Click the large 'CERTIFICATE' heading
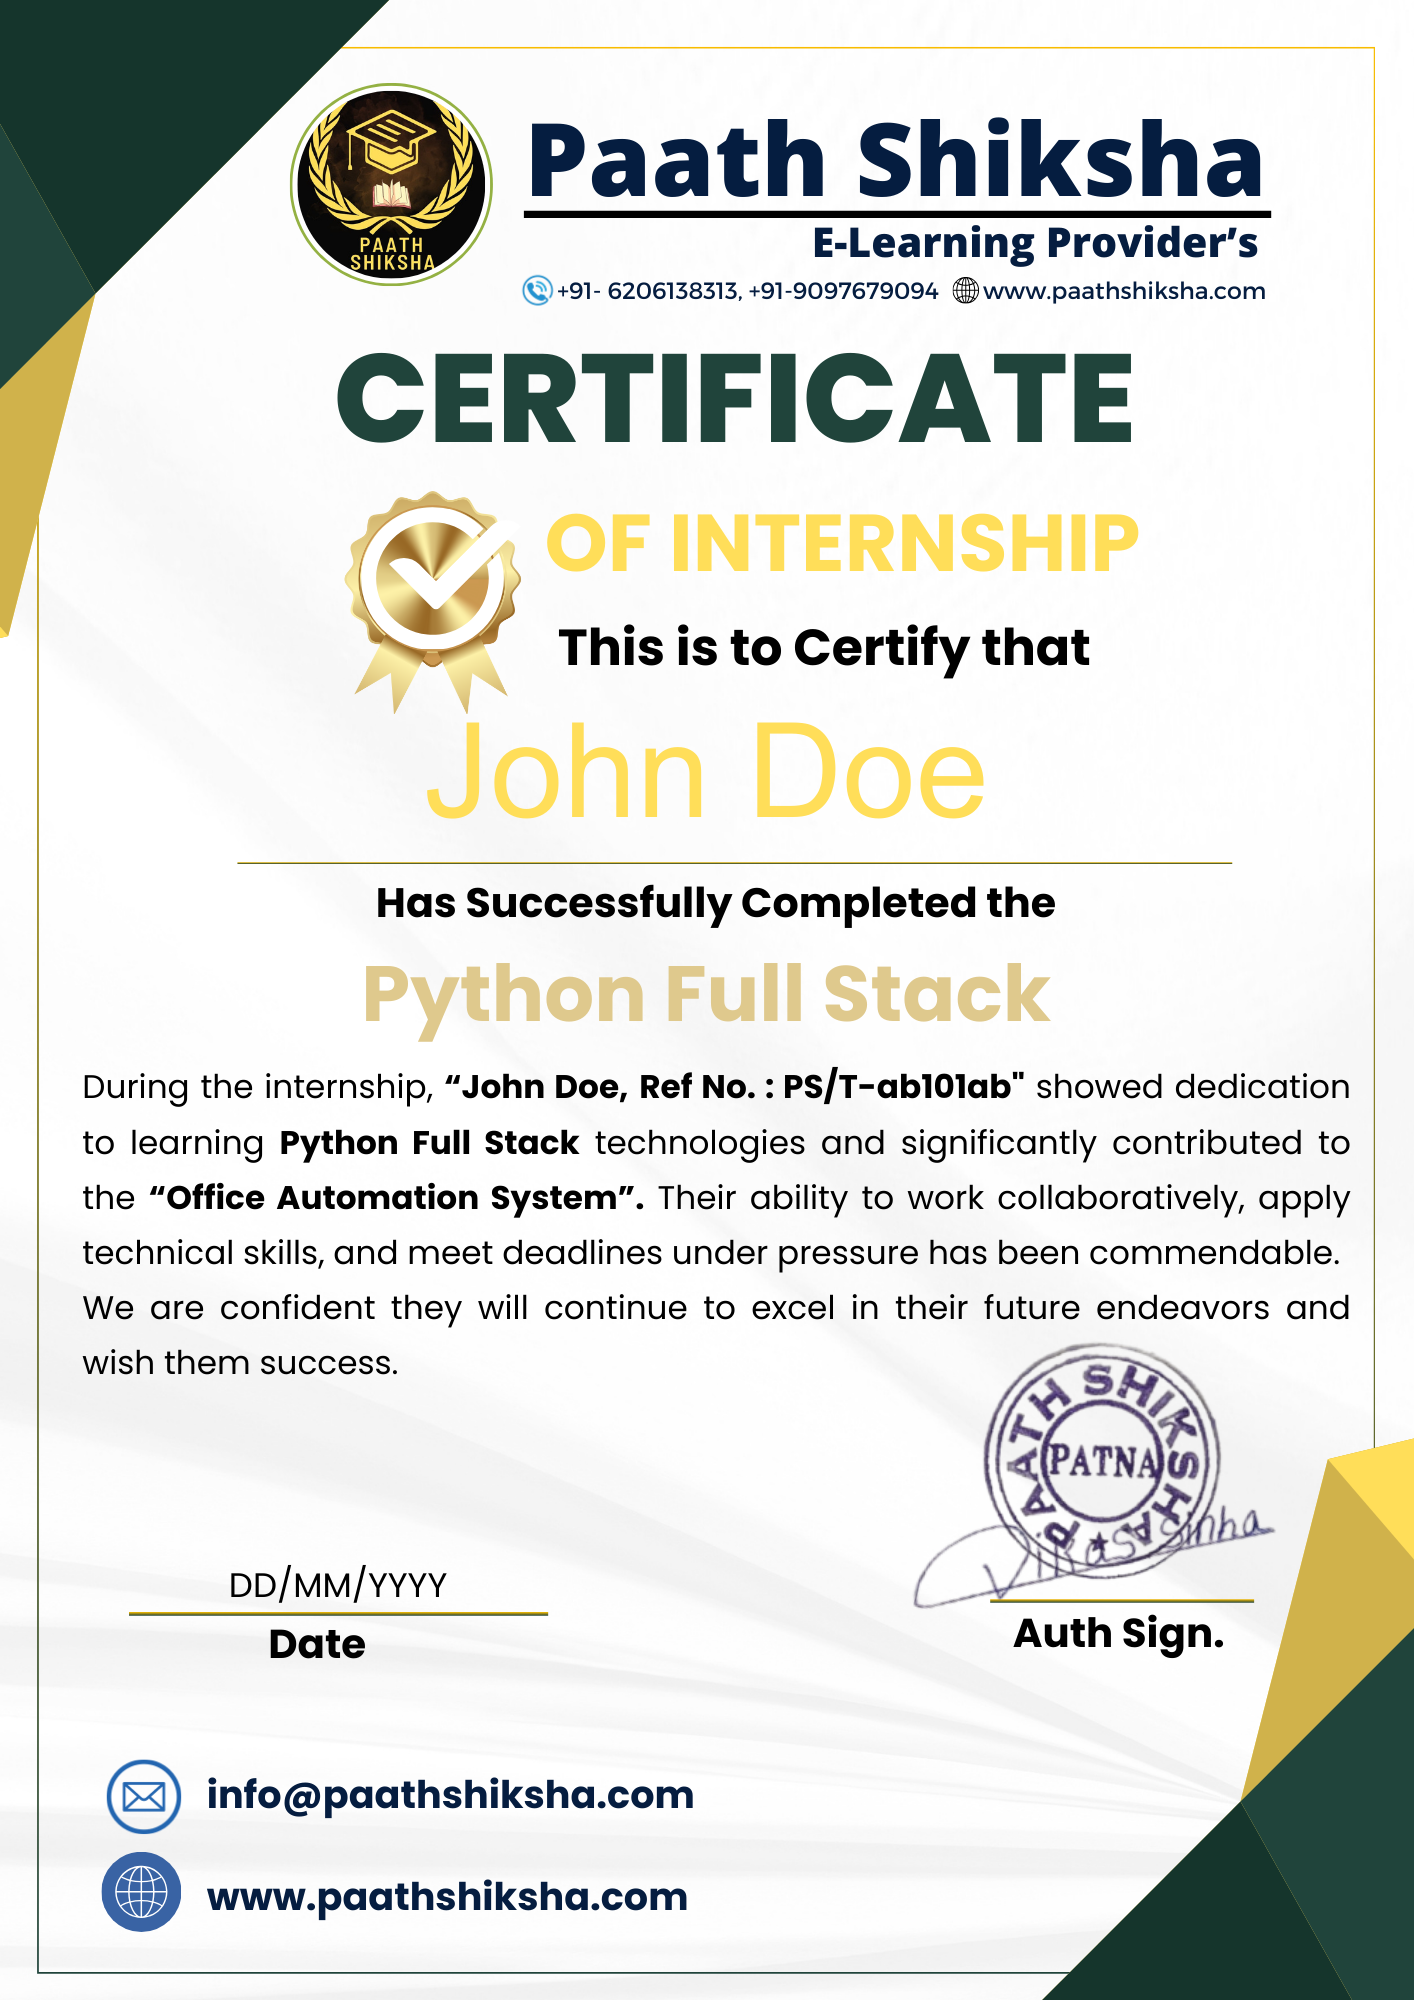Viewport: 1414px width, 2000px height. click(735, 397)
